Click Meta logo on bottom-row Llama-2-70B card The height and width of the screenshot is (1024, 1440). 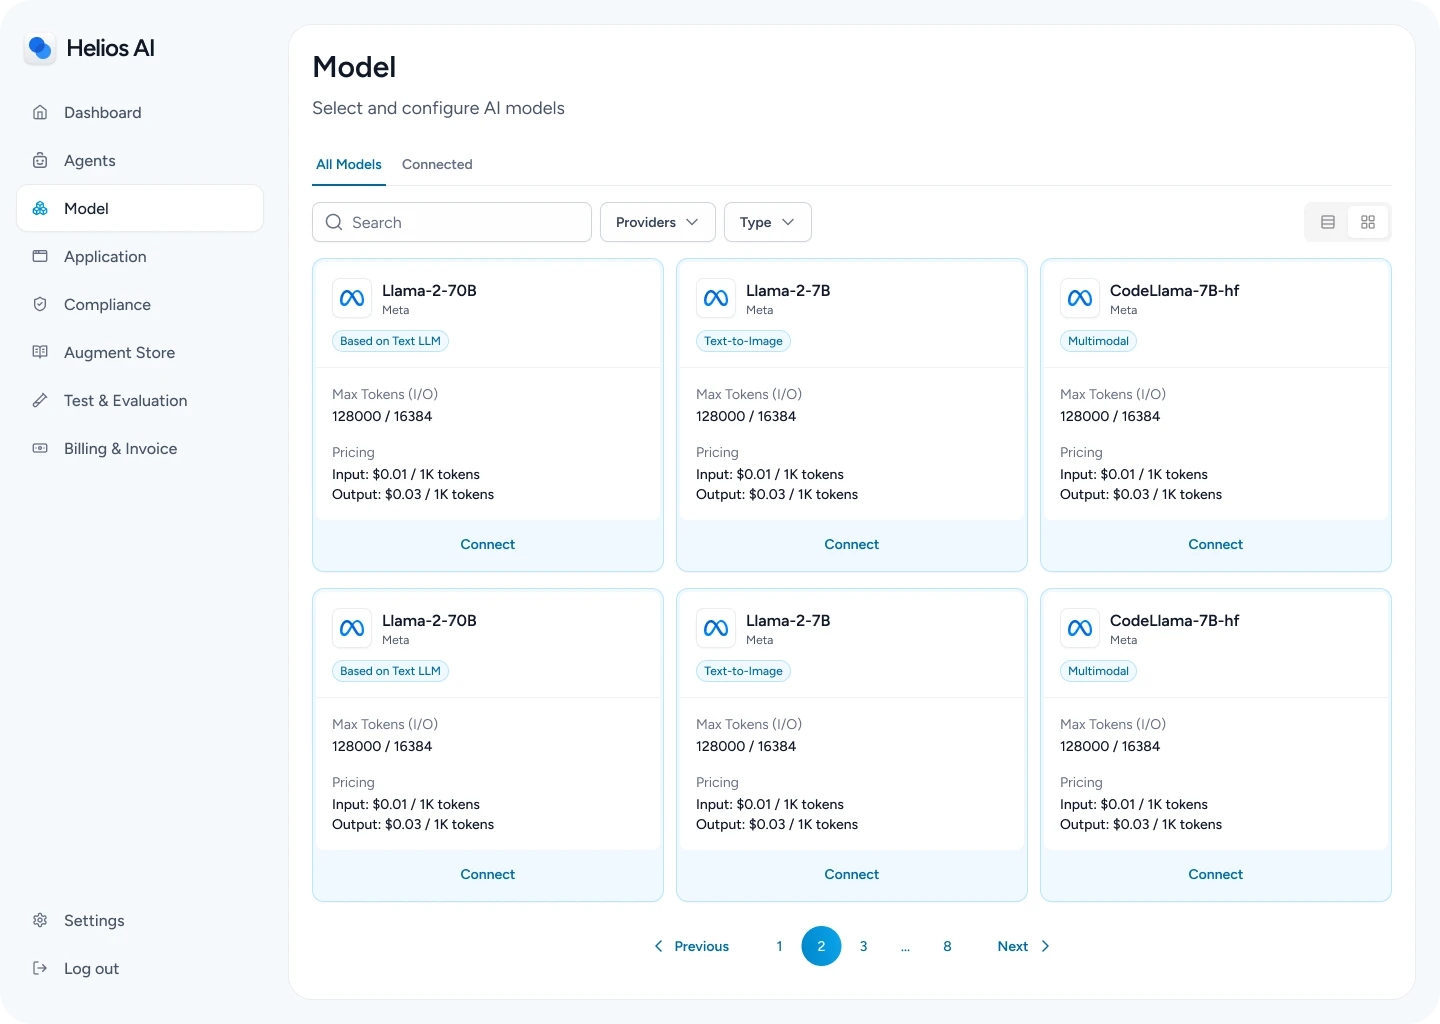point(352,628)
